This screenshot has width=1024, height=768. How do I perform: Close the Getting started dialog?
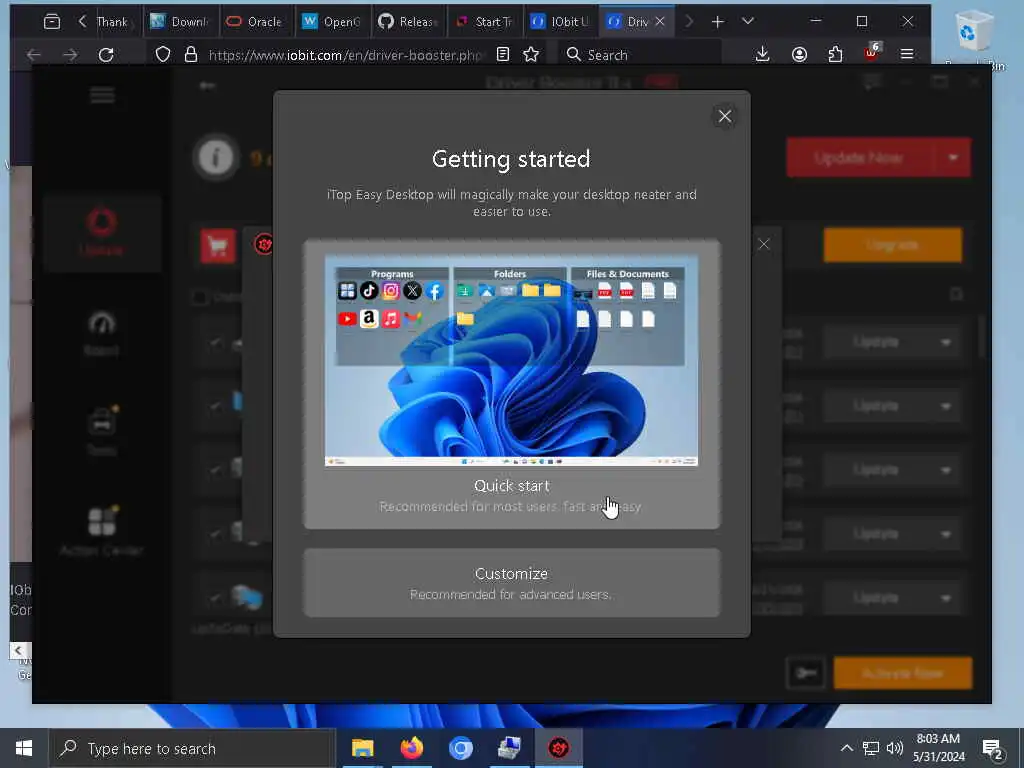724,116
